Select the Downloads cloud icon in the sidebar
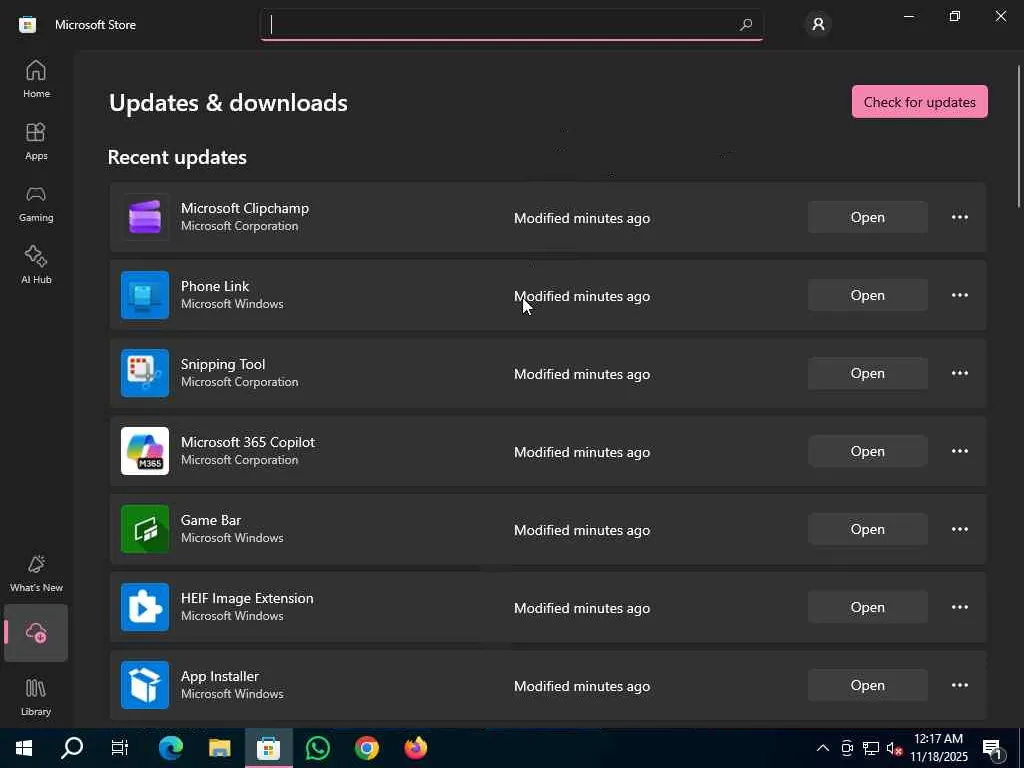The image size is (1024, 768). click(36, 633)
